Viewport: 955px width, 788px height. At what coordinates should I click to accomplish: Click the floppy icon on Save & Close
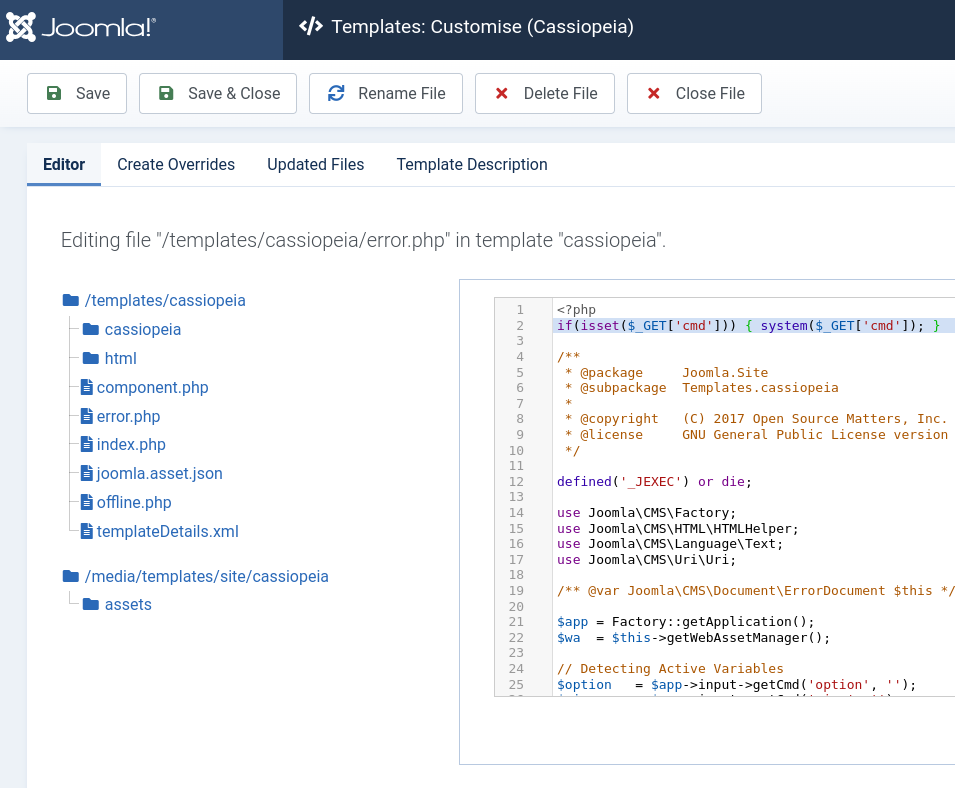pyautogui.click(x=166, y=93)
